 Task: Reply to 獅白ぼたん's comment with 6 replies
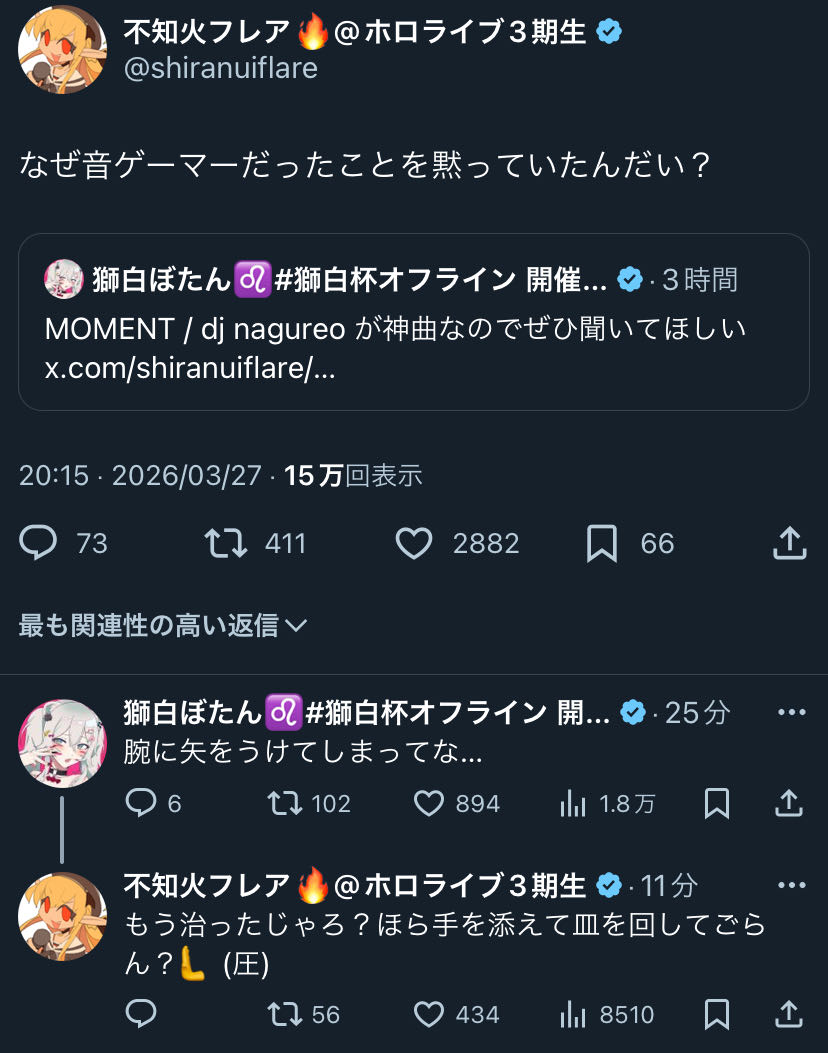(141, 803)
